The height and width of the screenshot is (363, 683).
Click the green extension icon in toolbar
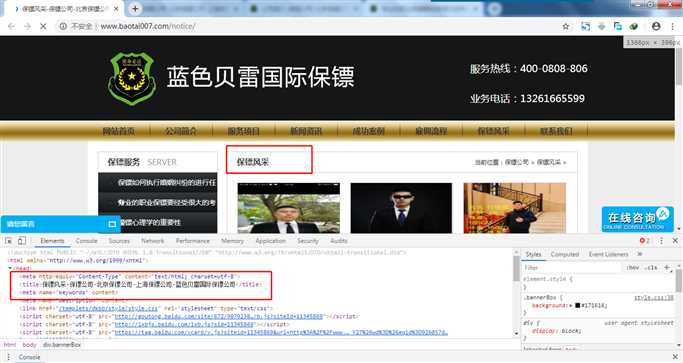(634, 27)
